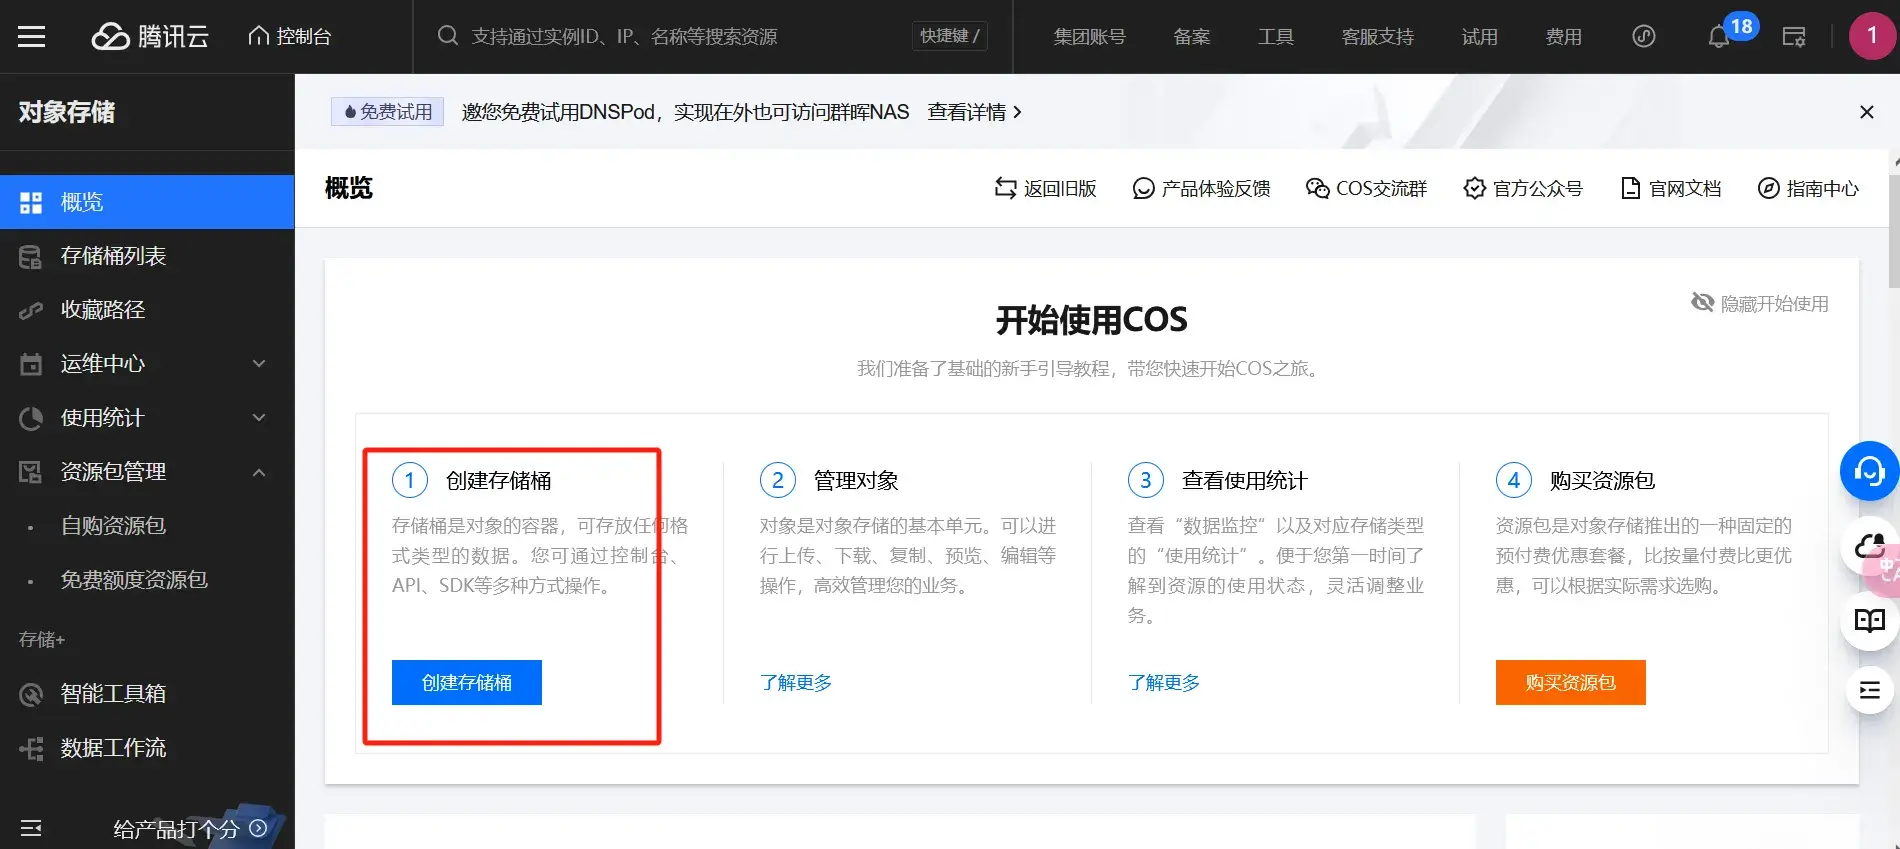Image resolution: width=1900 pixels, height=849 pixels.
Task: Open 存储桶列表 in the sidebar
Action: click(x=113, y=256)
